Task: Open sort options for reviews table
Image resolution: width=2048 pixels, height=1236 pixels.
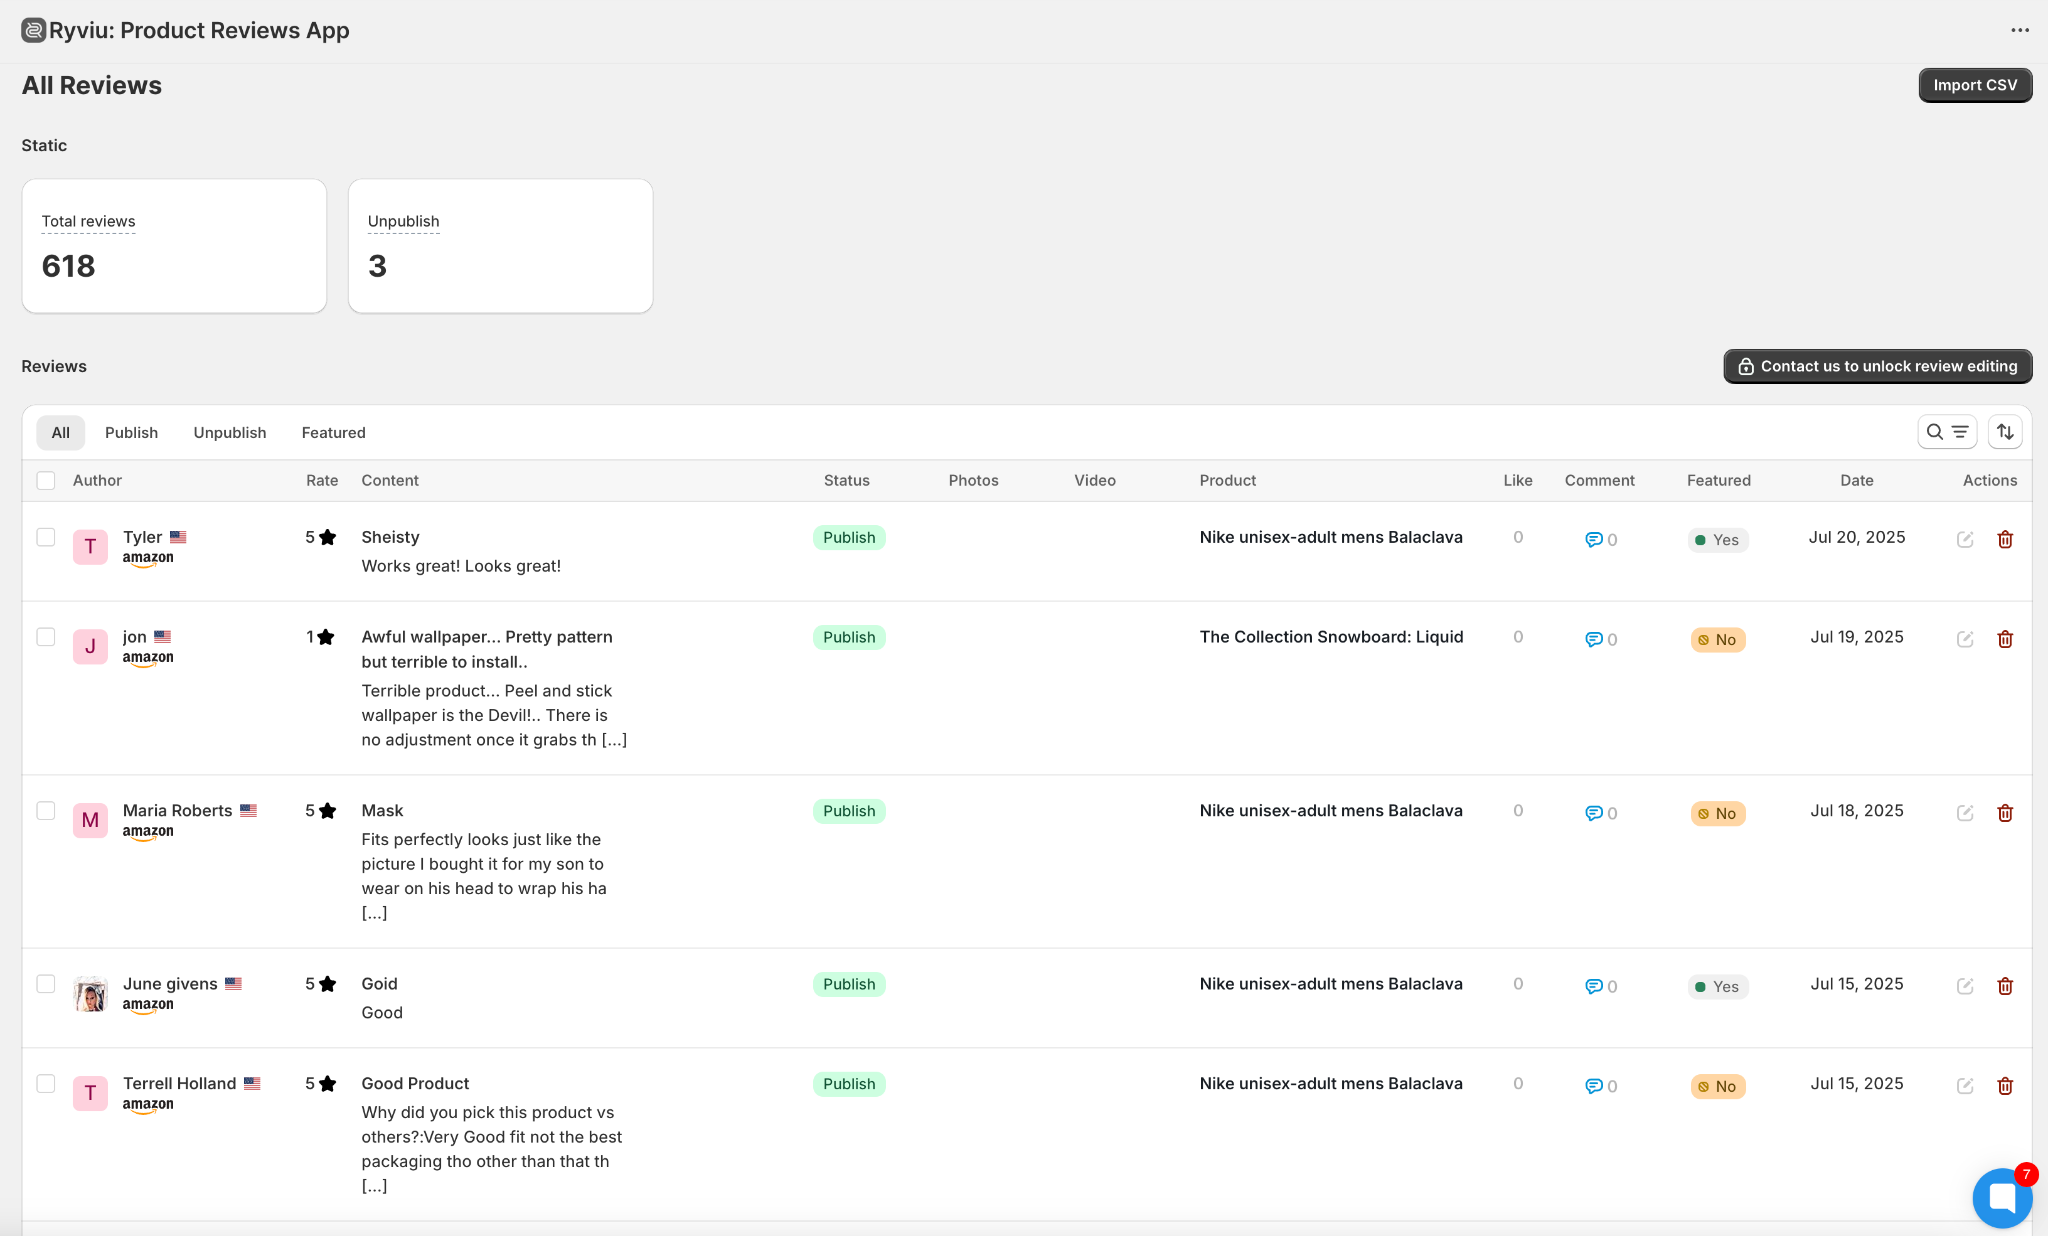Action: (2005, 432)
